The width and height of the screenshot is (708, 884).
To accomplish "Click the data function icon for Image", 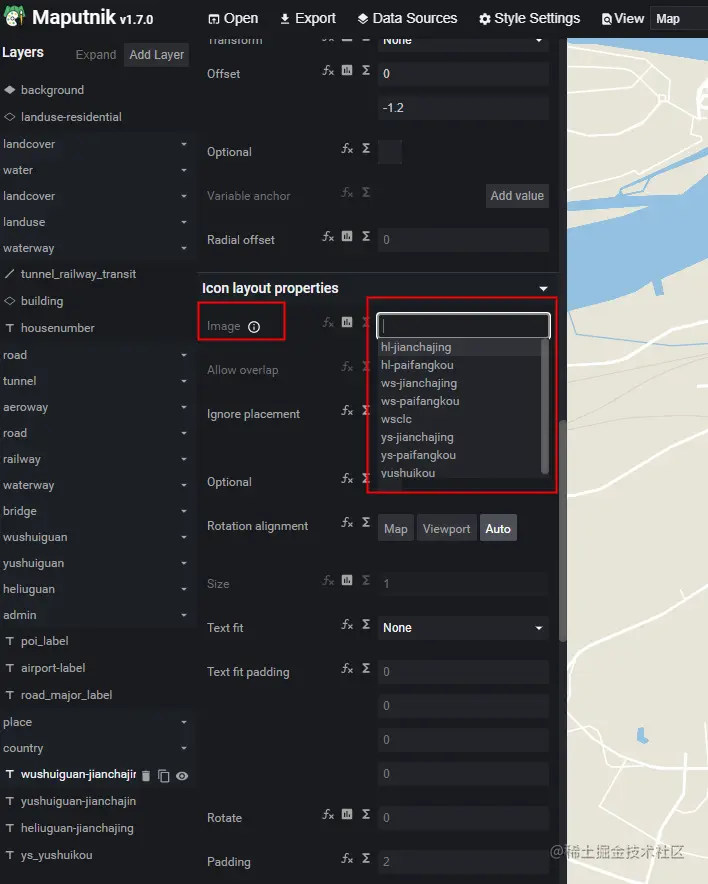I will click(347, 322).
